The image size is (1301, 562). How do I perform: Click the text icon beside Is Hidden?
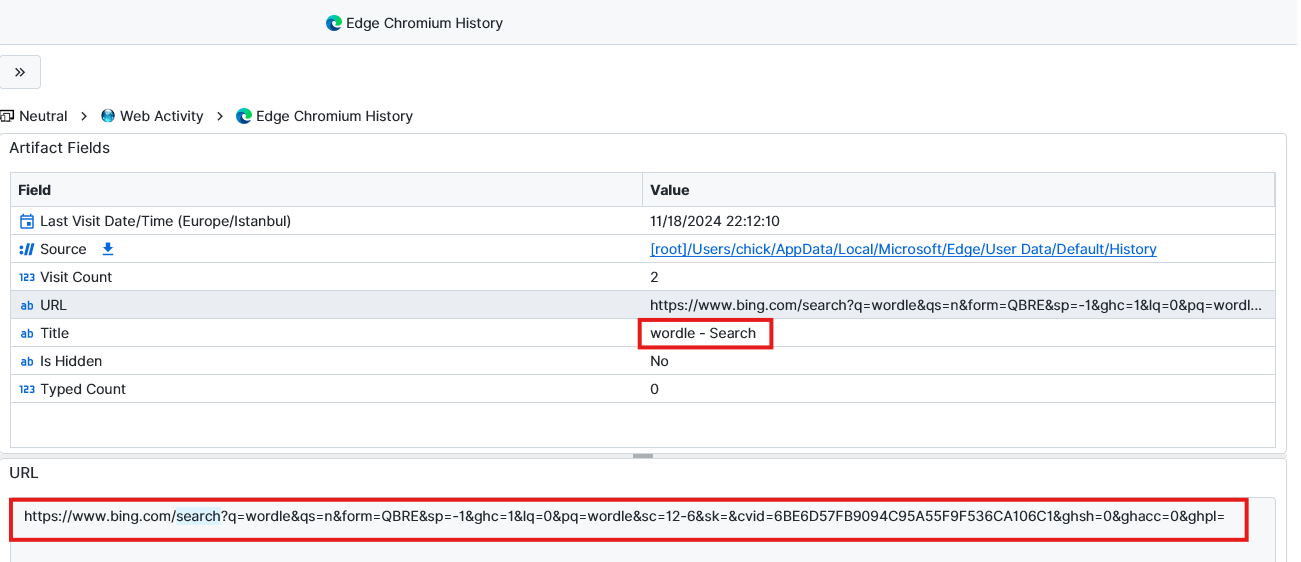click(27, 361)
